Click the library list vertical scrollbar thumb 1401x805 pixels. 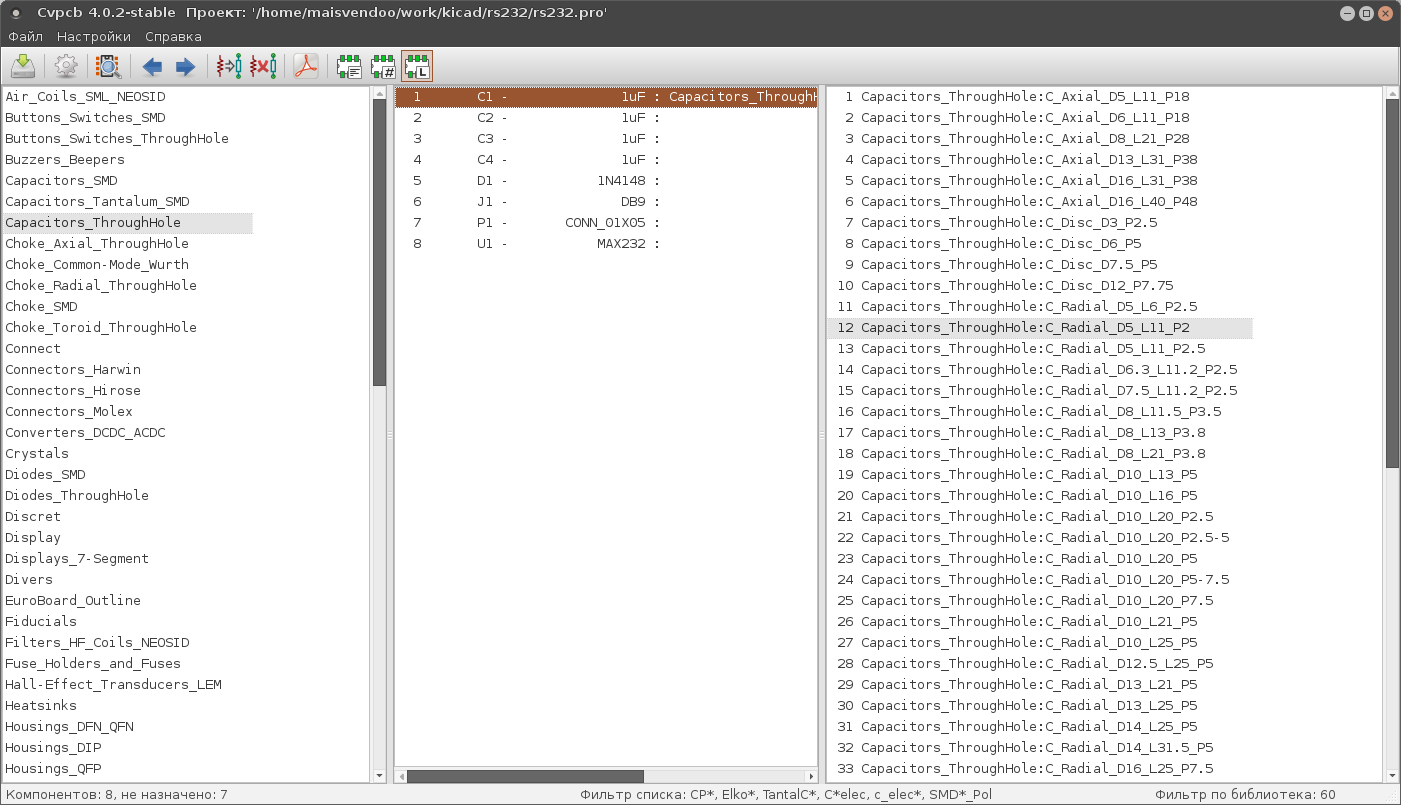pos(379,242)
